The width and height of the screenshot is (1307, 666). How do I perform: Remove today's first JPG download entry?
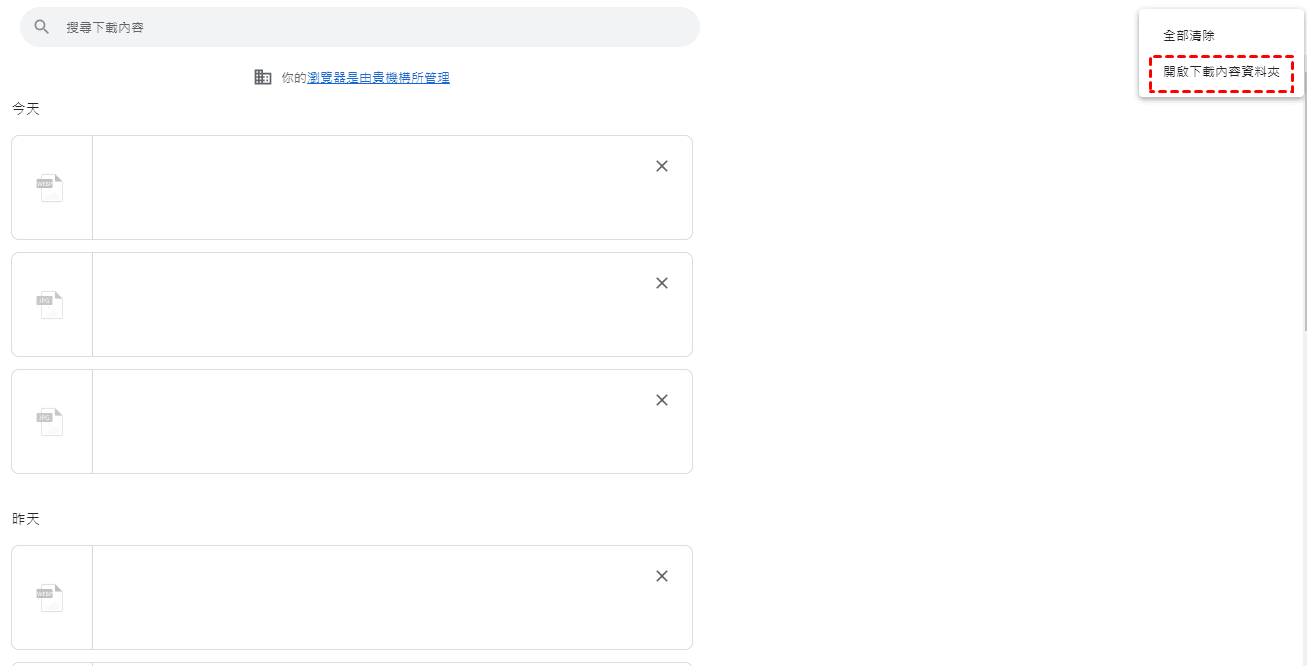point(661,283)
